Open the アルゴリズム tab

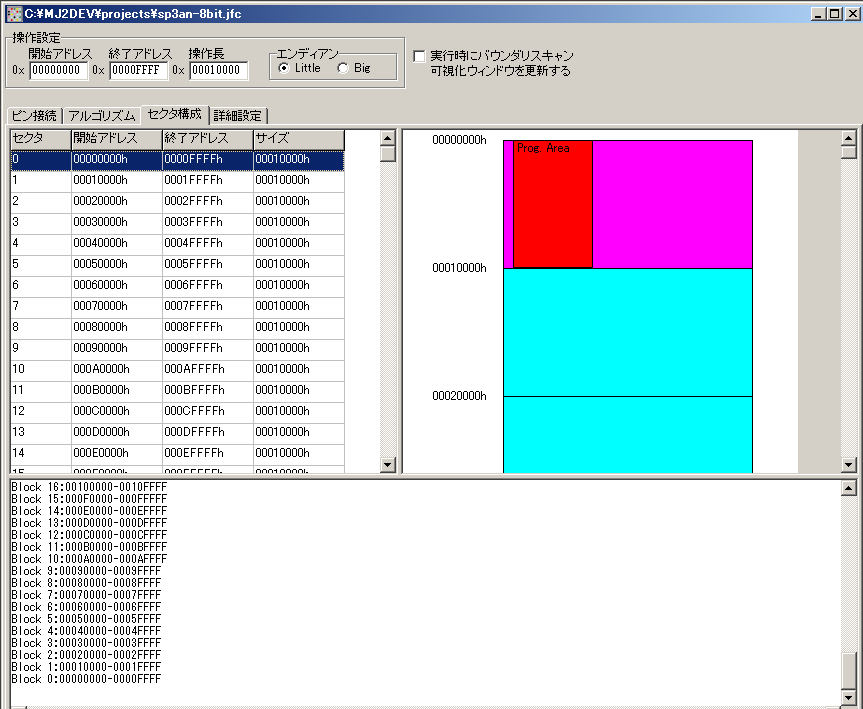(102, 115)
